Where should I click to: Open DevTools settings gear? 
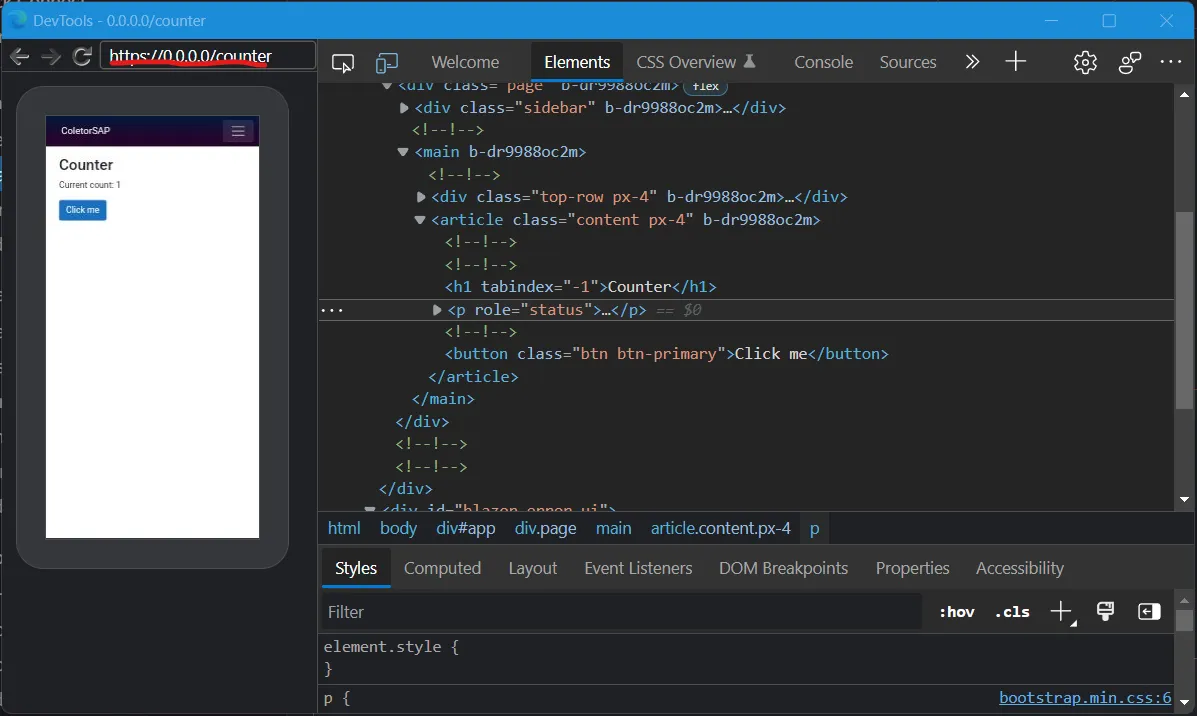coord(1085,62)
